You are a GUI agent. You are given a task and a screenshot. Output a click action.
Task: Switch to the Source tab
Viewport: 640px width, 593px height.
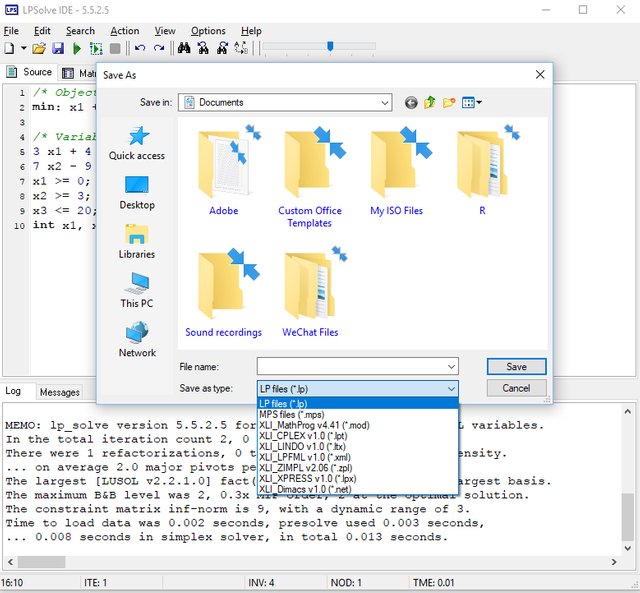pyautogui.click(x=29, y=72)
